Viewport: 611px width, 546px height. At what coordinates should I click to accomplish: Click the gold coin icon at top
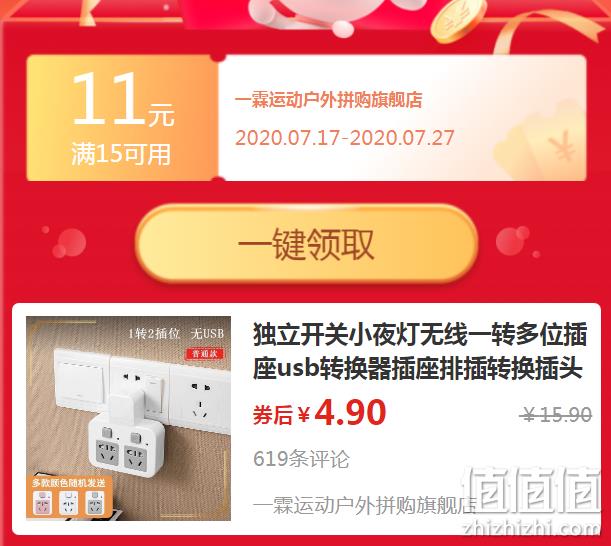coord(458,19)
